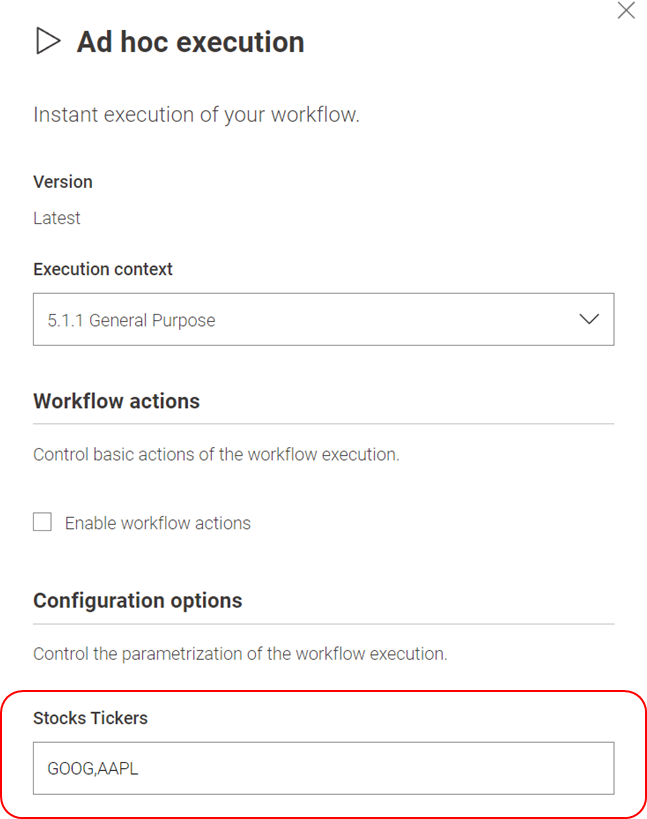Viewport: 647px width, 819px height.
Task: Open the Execution context dropdown
Action: (323, 320)
